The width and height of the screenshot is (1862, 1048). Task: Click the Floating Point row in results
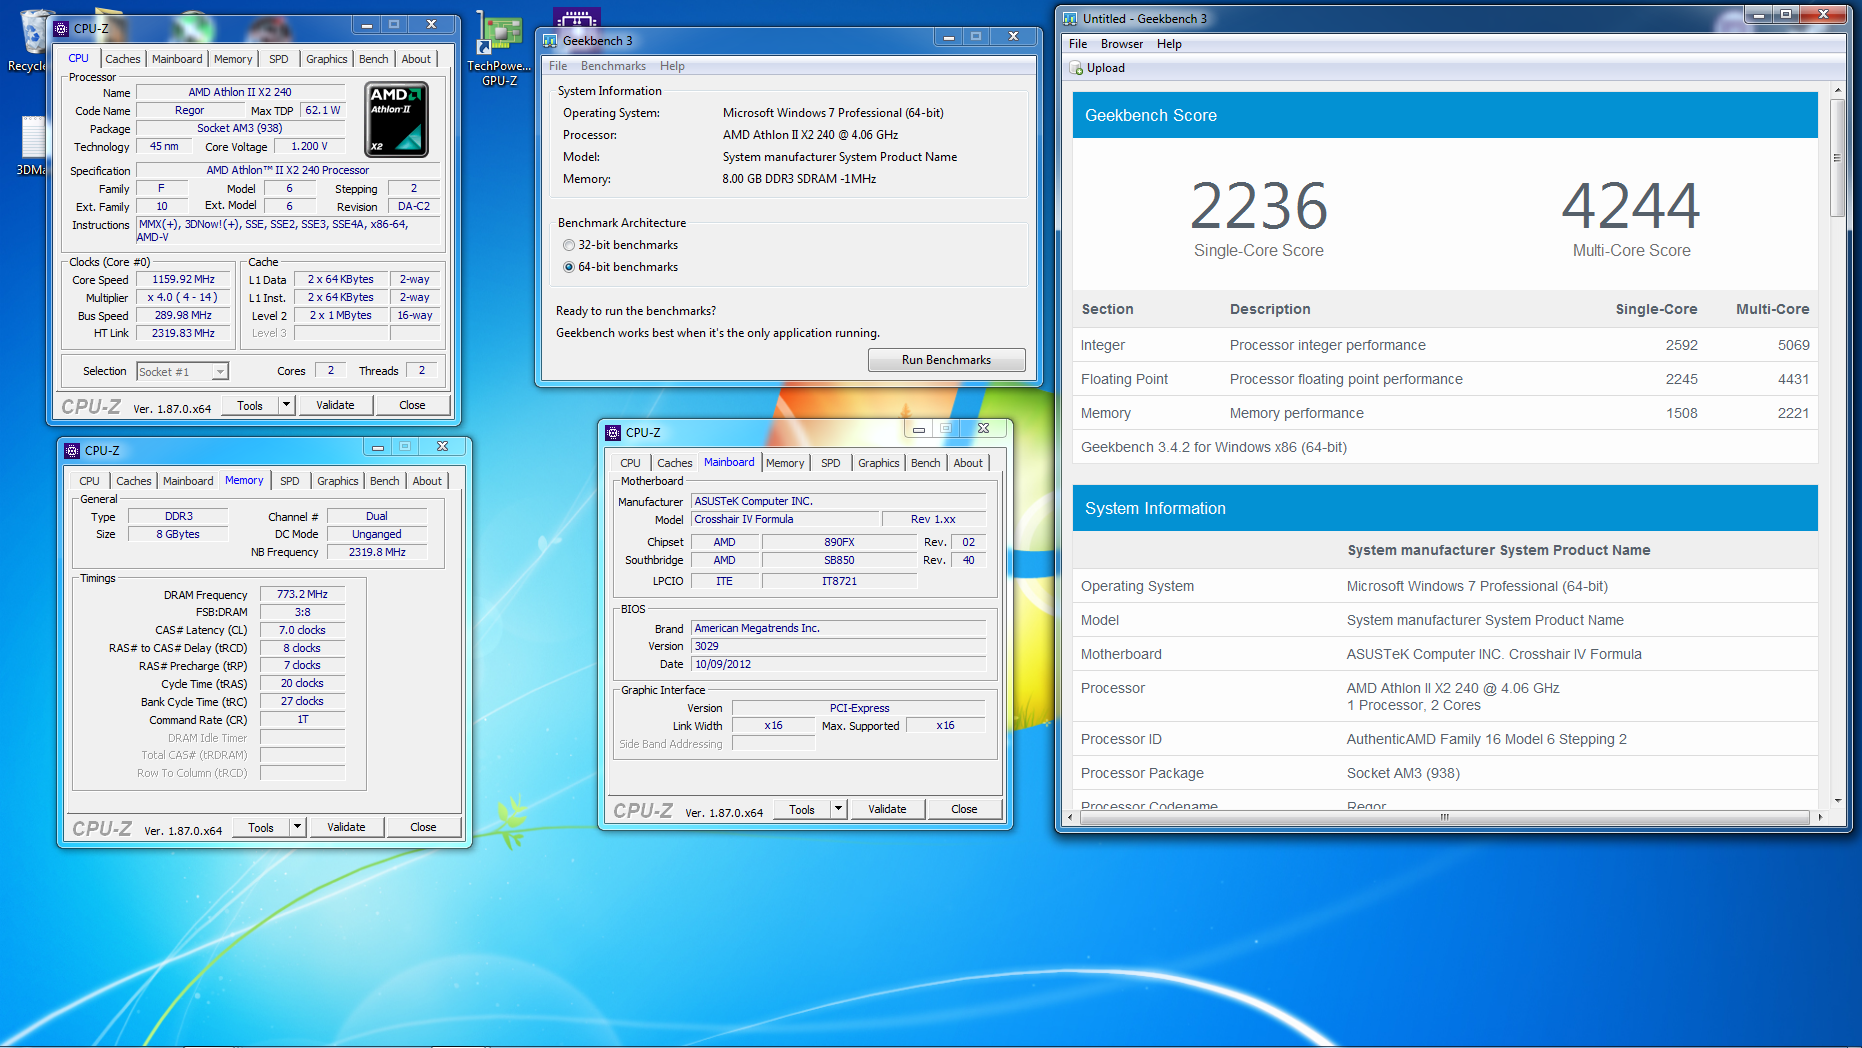1445,379
